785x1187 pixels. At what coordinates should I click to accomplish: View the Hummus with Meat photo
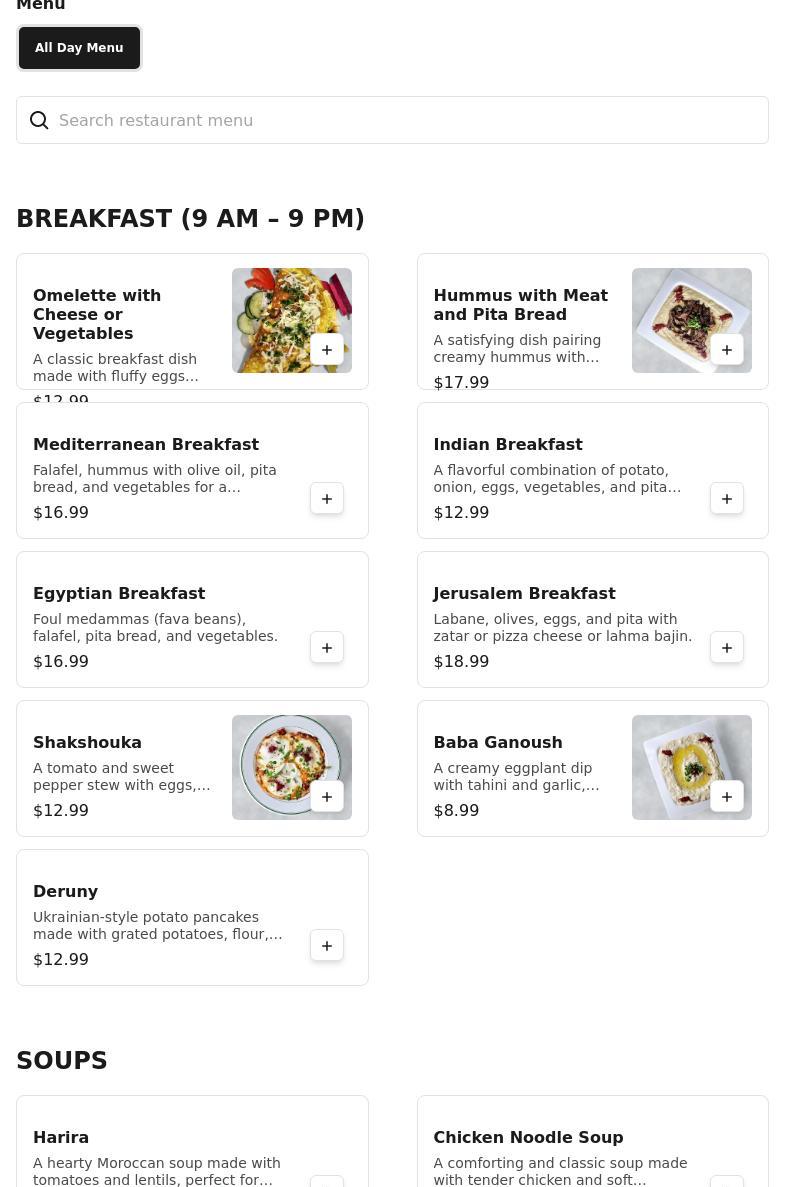click(x=692, y=320)
